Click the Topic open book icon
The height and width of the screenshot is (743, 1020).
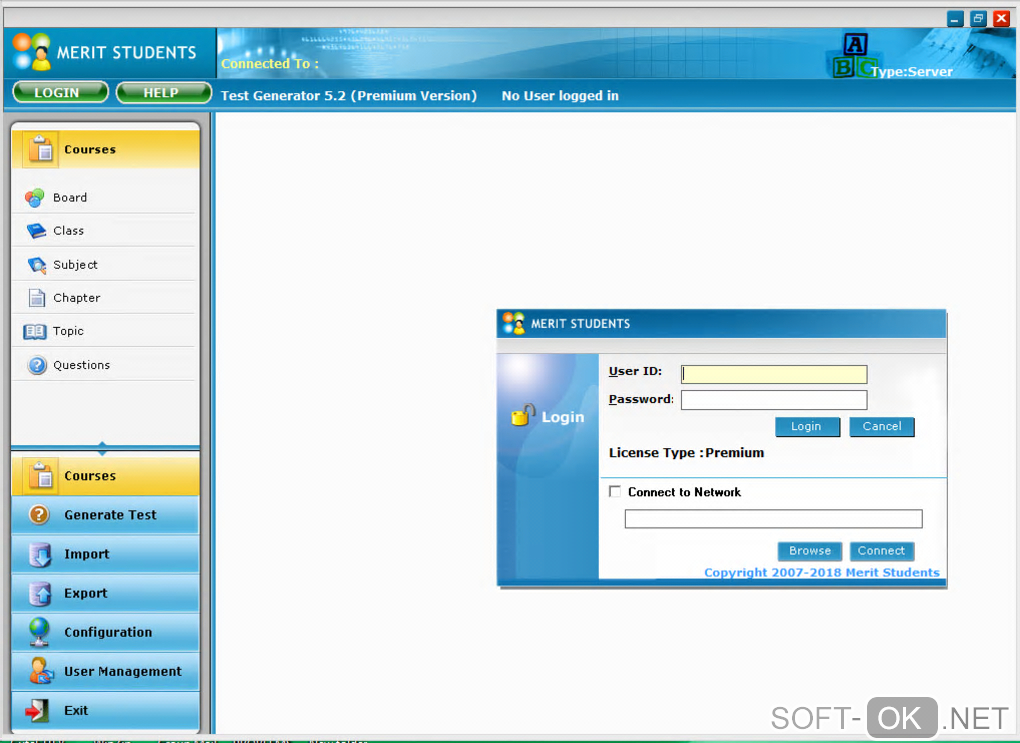35,331
